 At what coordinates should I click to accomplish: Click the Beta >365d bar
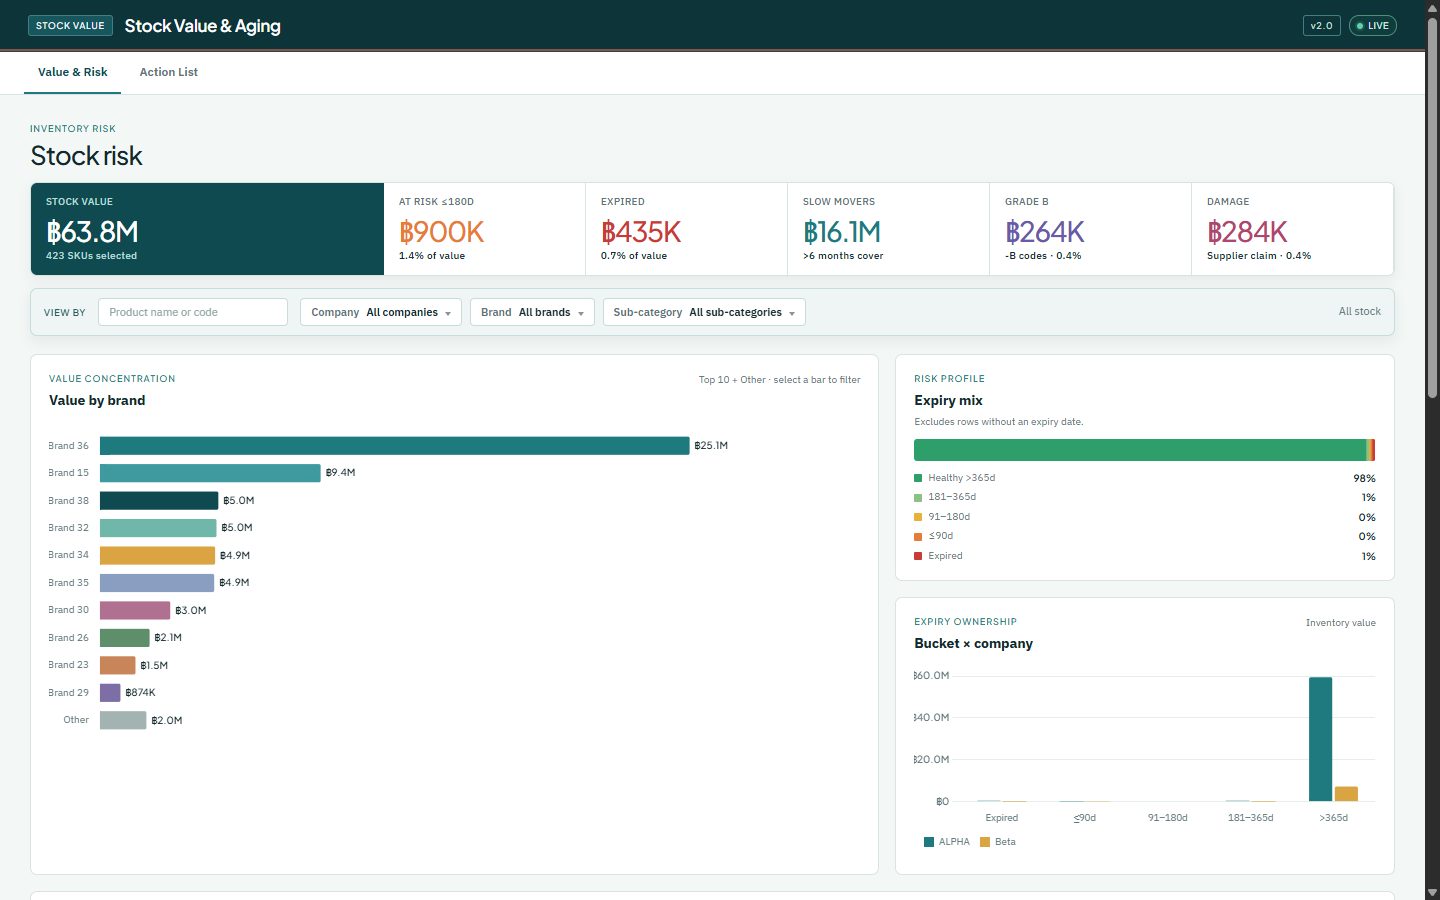[1346, 794]
